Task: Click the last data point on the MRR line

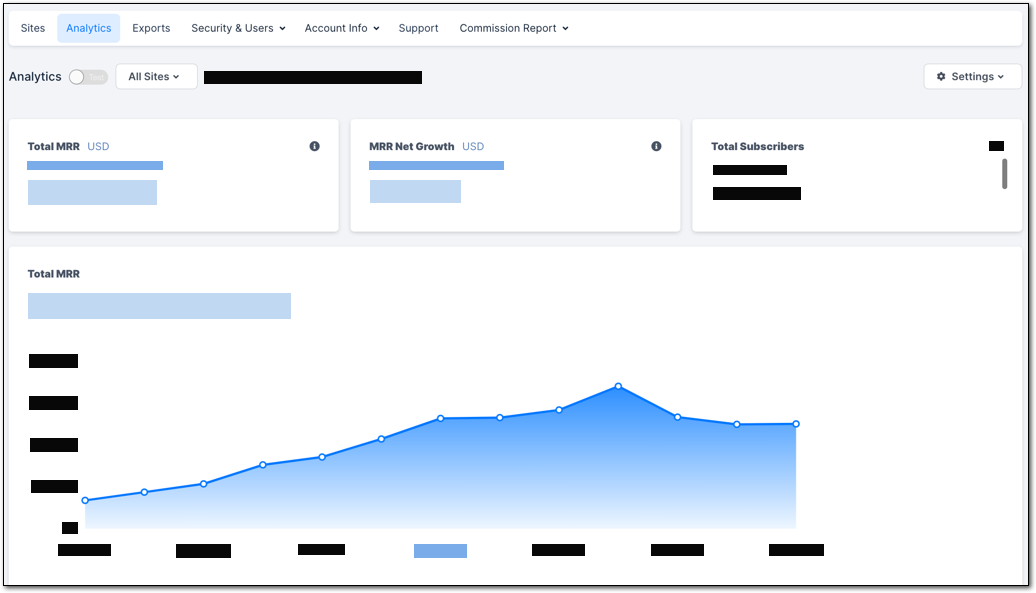Action: [x=796, y=424]
